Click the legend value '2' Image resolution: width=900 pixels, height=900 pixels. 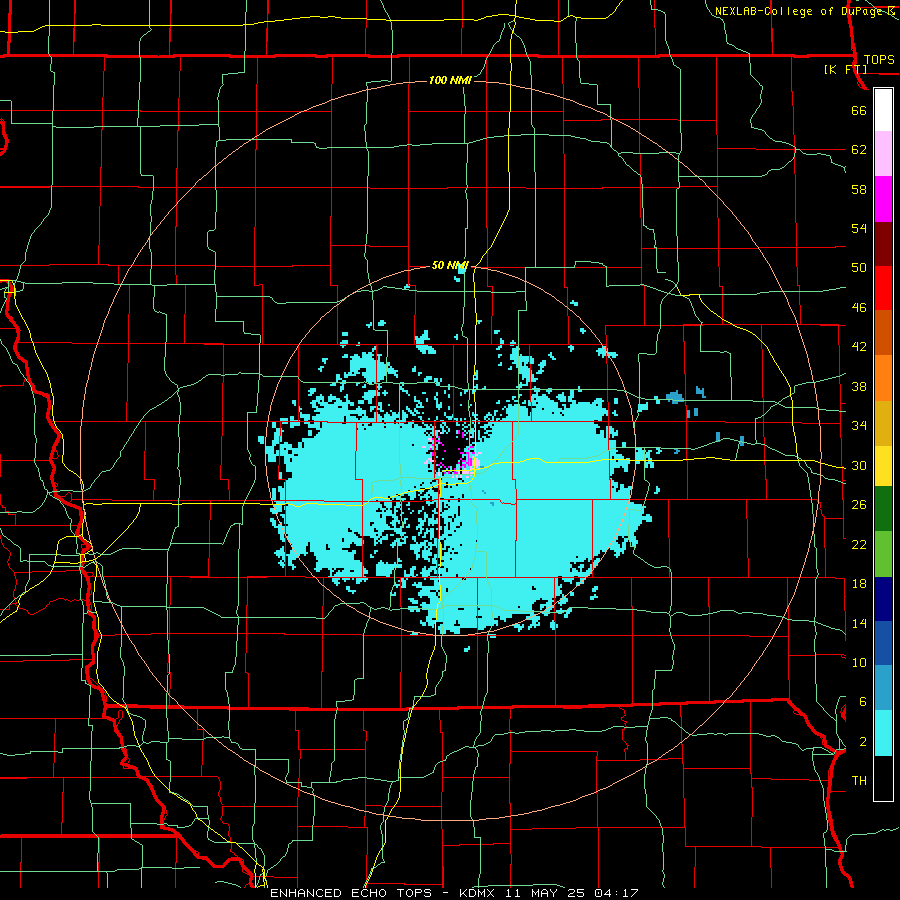[862, 742]
